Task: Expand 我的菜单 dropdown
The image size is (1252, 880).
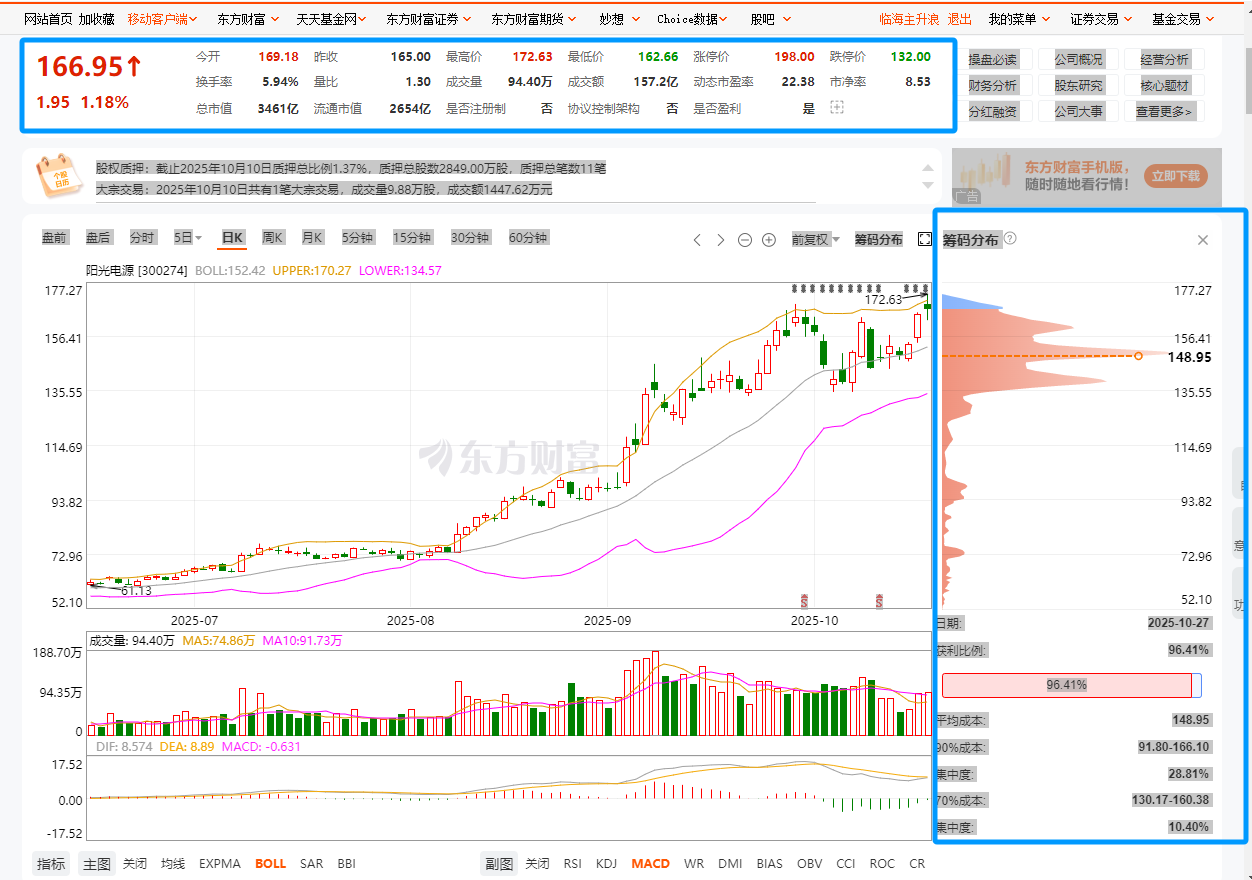Action: pos(1019,19)
